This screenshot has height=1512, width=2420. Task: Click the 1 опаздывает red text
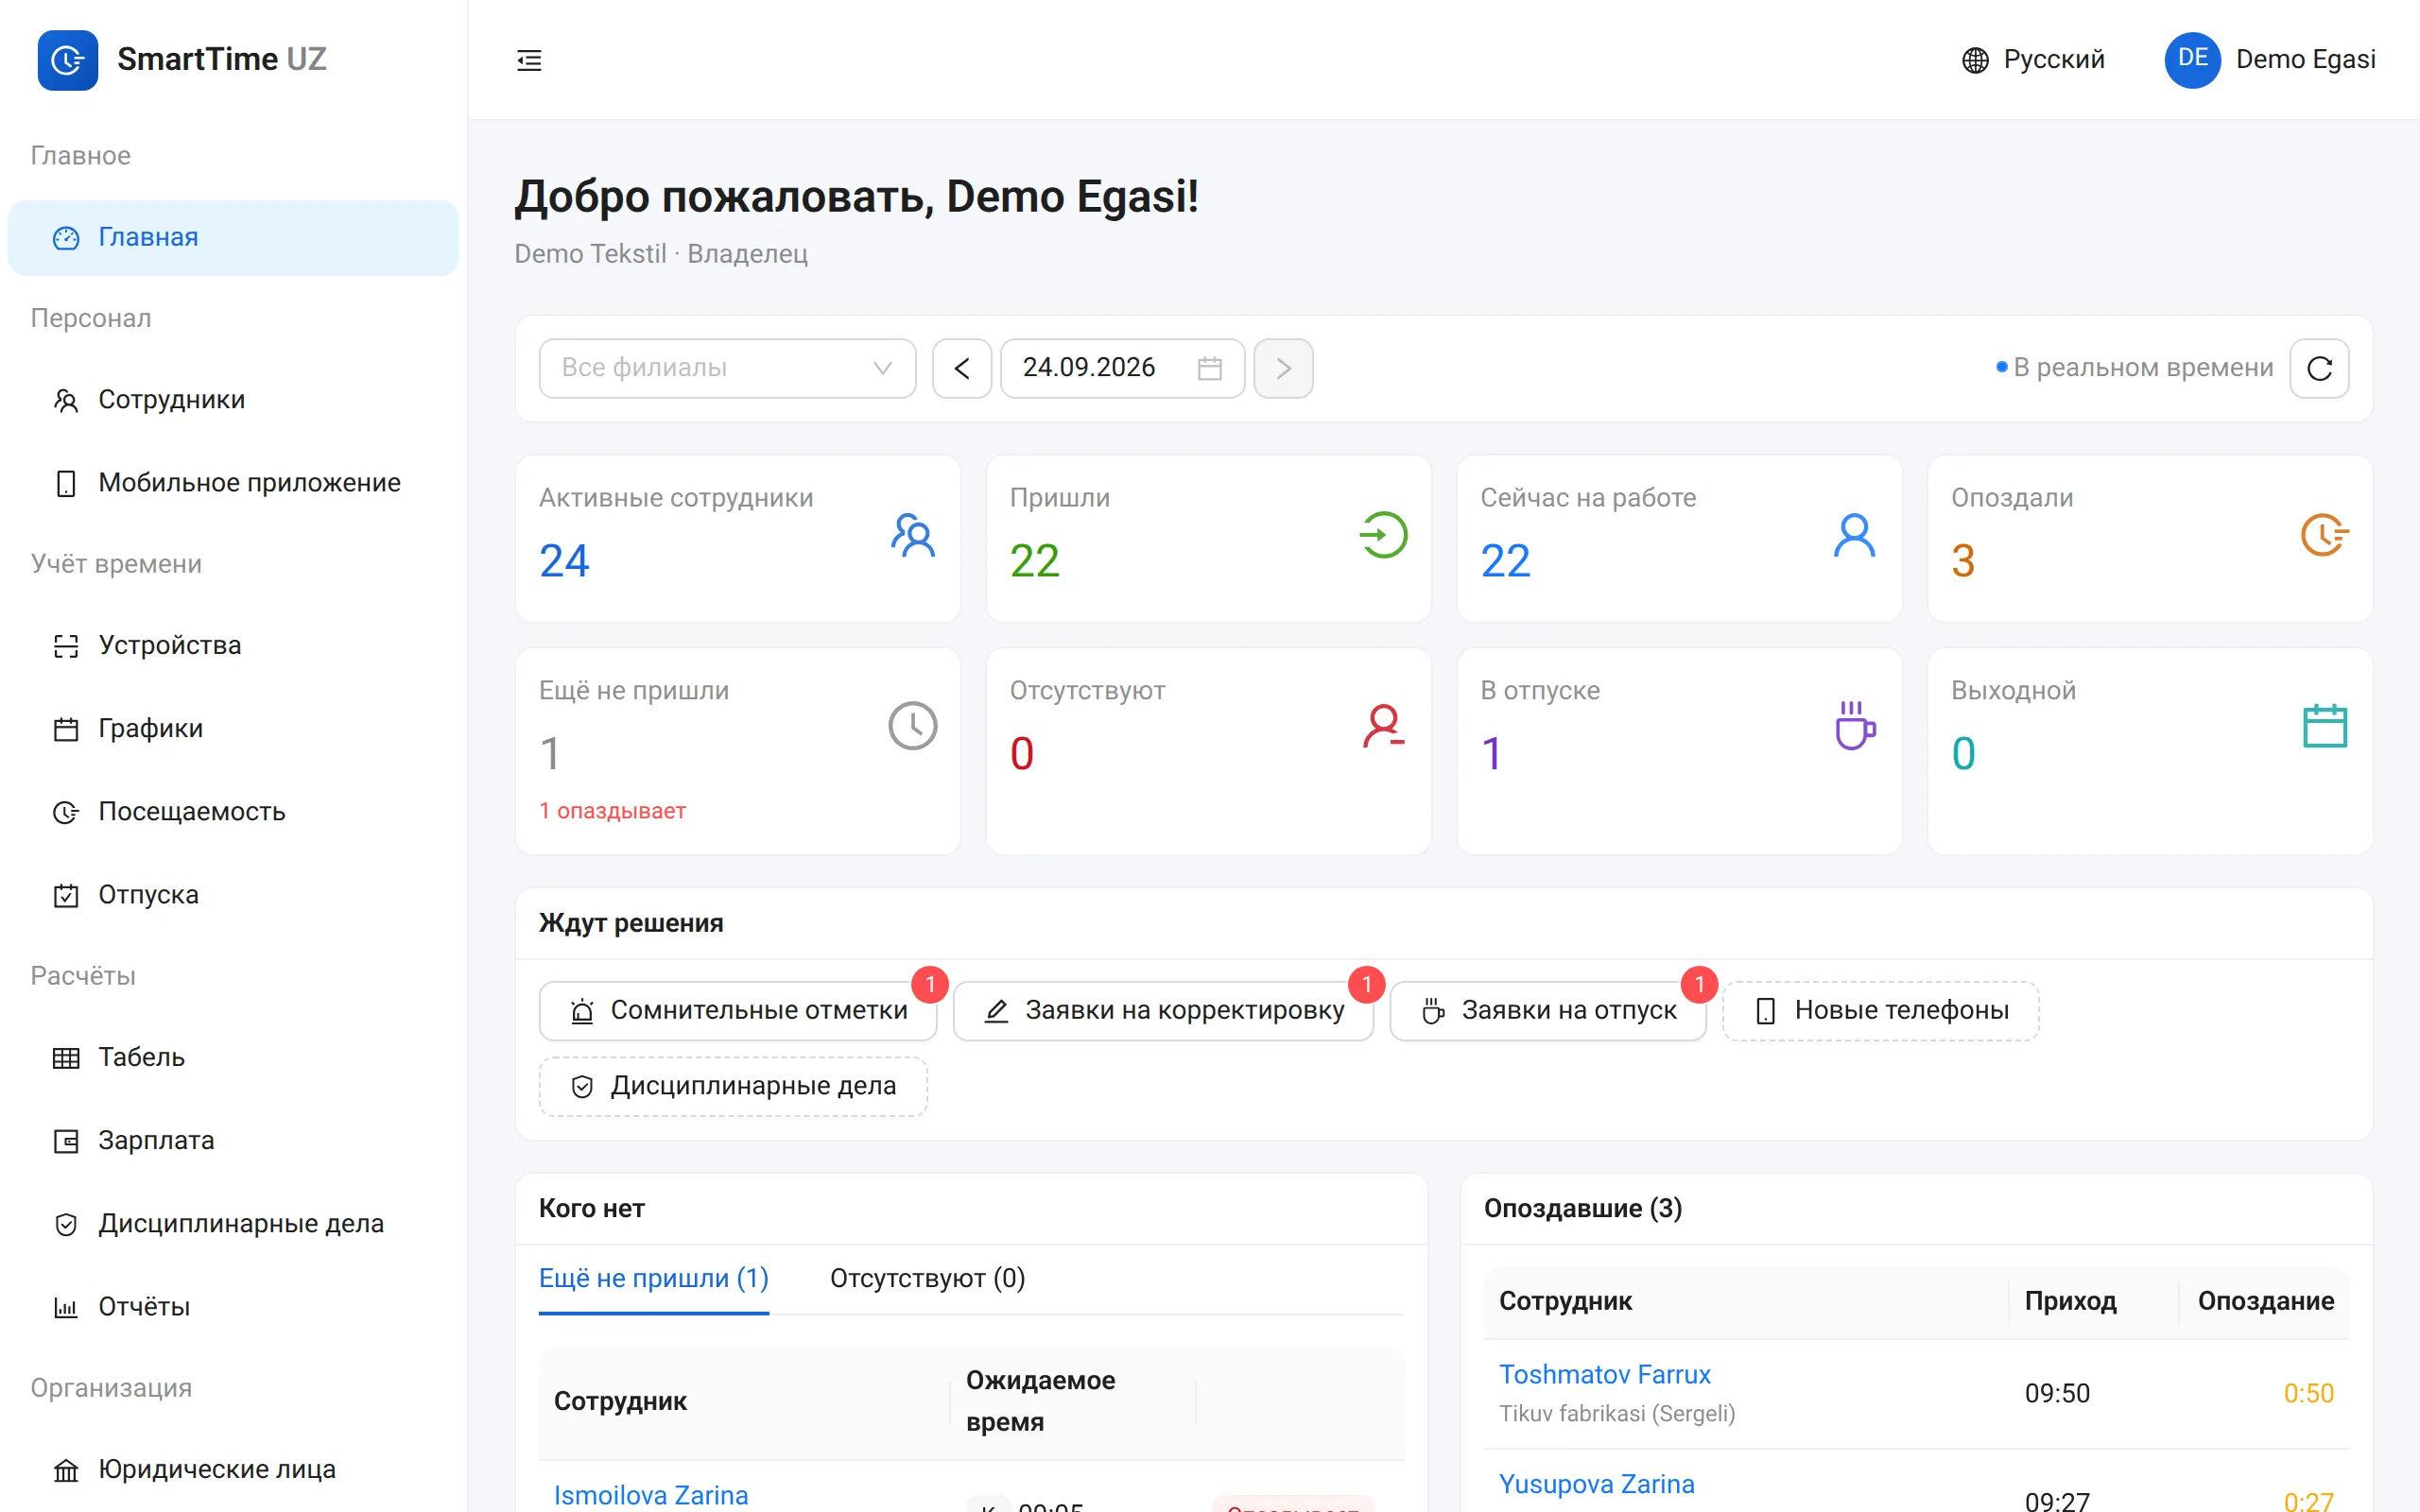pyautogui.click(x=612, y=811)
